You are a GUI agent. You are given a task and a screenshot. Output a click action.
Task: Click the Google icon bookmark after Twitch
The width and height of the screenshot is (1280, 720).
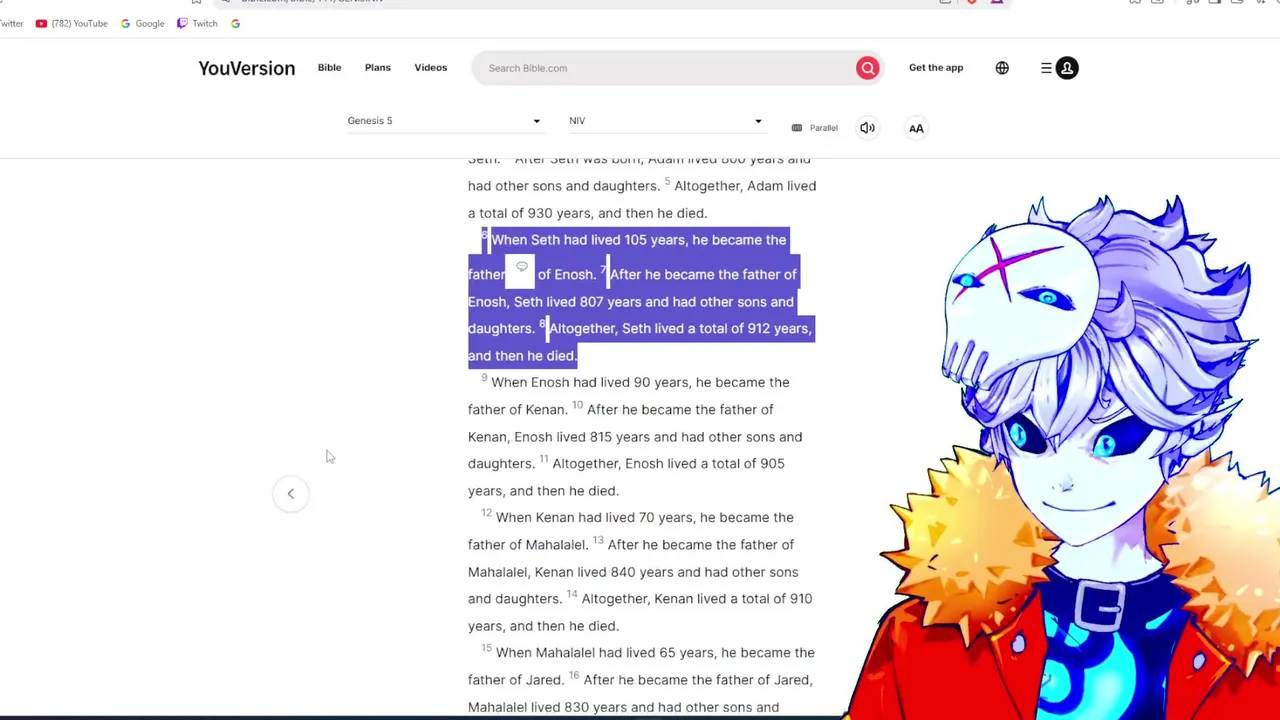[235, 23]
